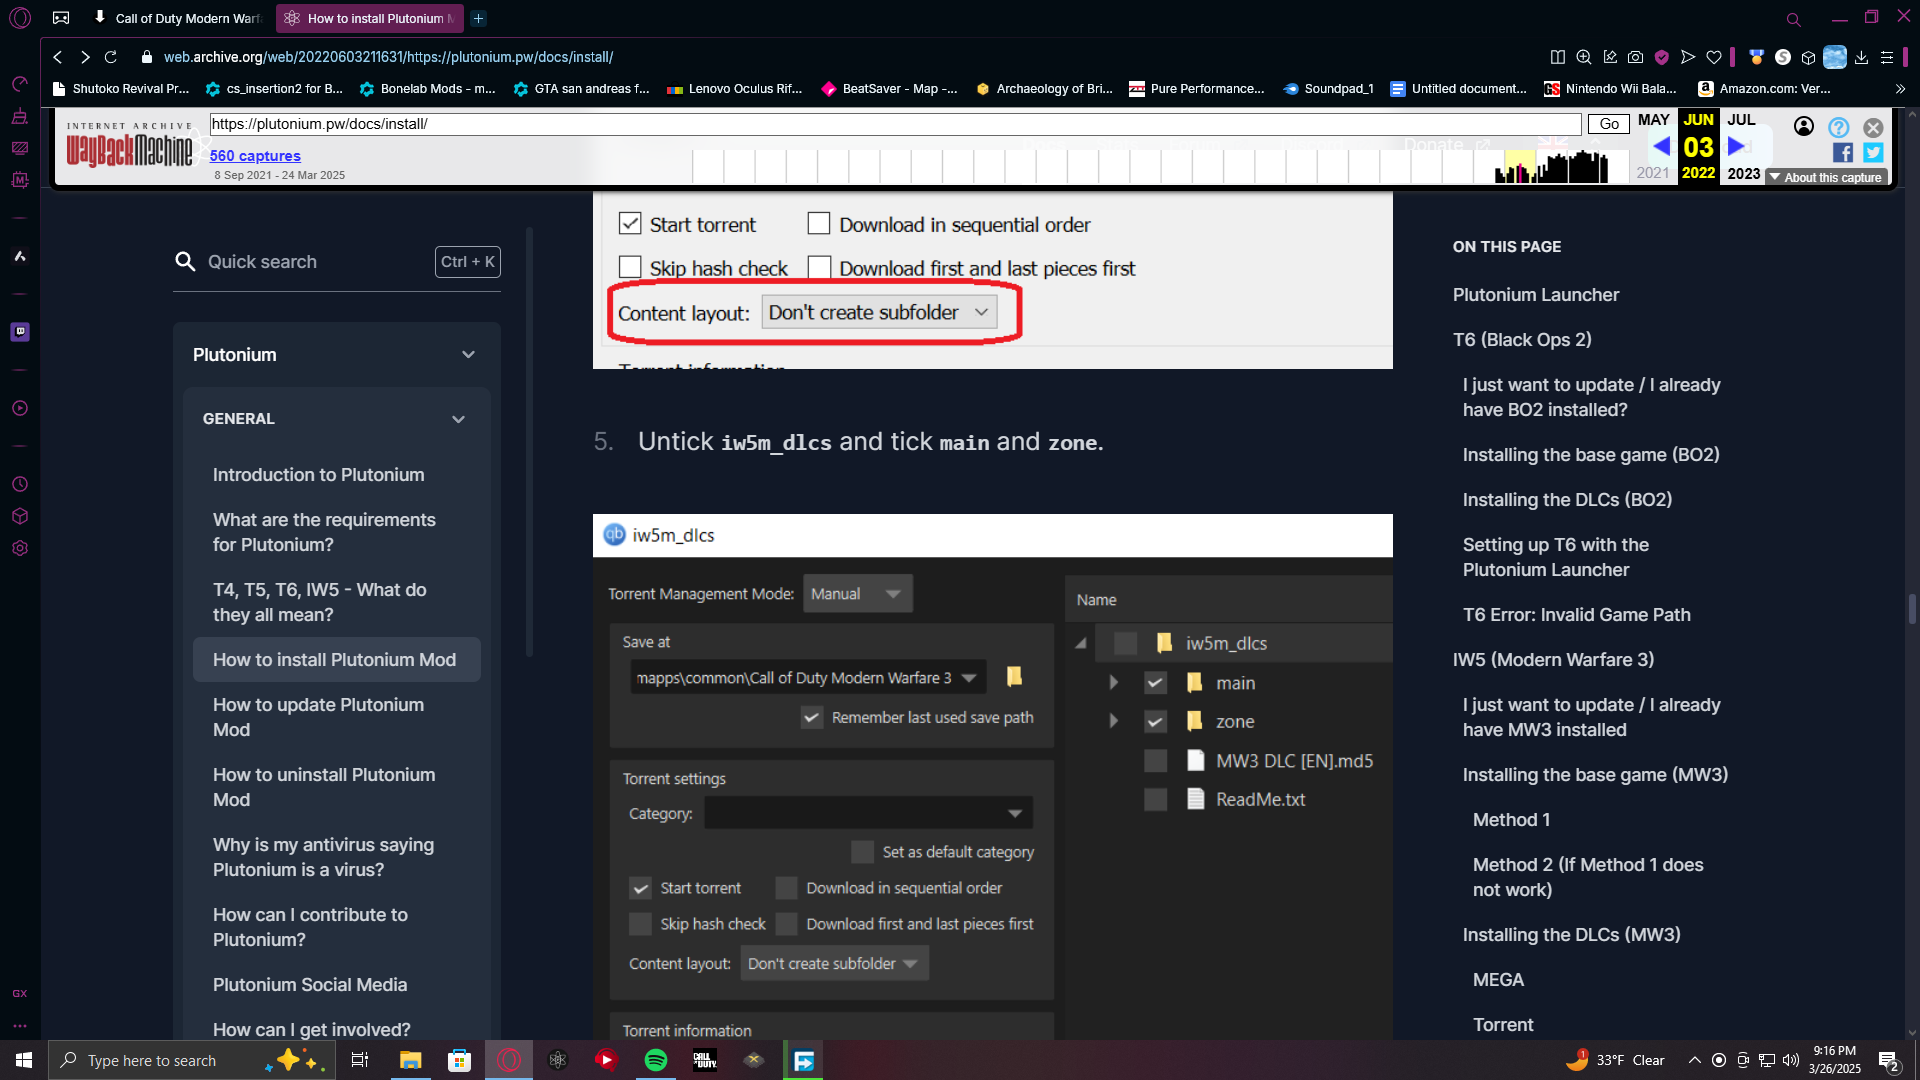Collapse the Plutonium sidebar group
The height and width of the screenshot is (1080, 1920).
(468, 355)
